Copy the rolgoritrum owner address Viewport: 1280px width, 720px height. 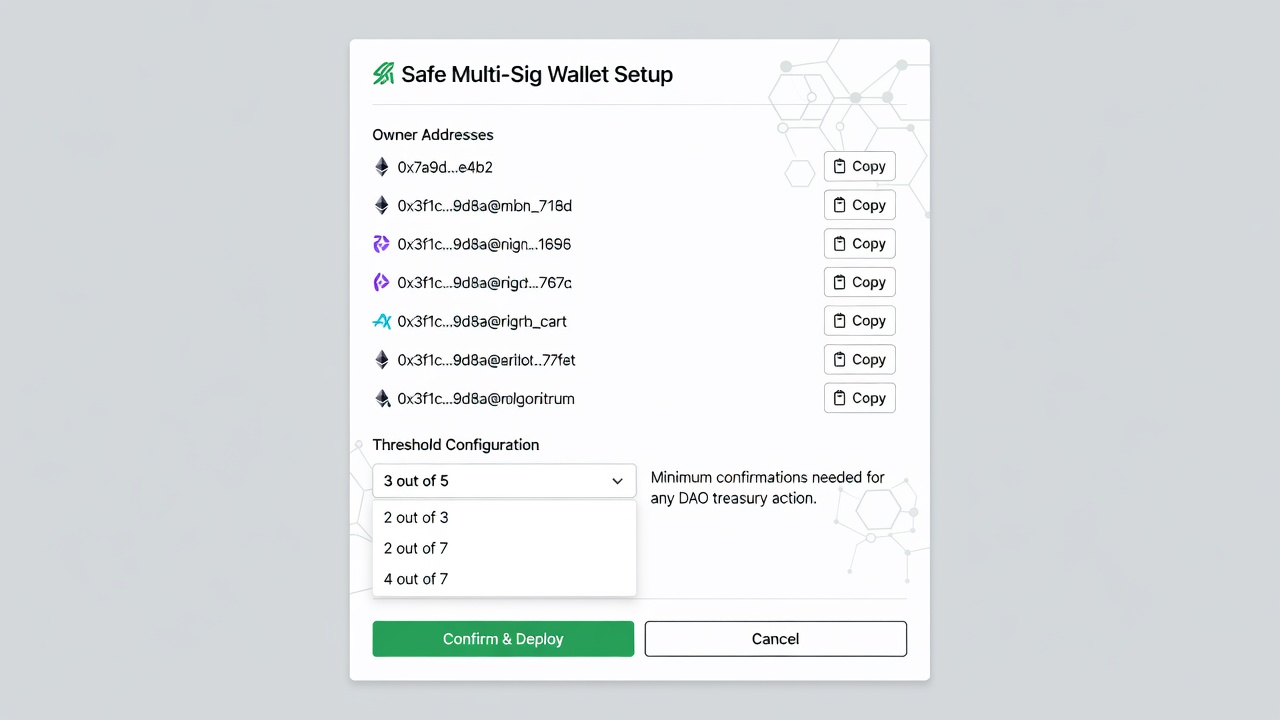pyautogui.click(x=859, y=398)
